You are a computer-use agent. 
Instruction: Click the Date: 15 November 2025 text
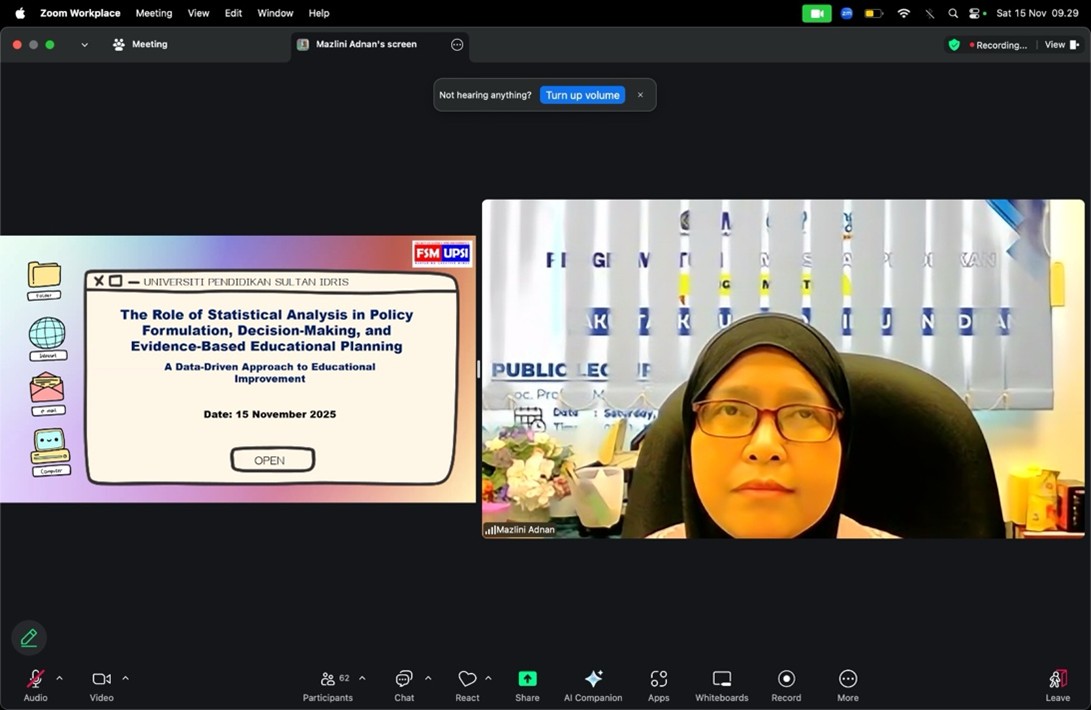point(270,414)
